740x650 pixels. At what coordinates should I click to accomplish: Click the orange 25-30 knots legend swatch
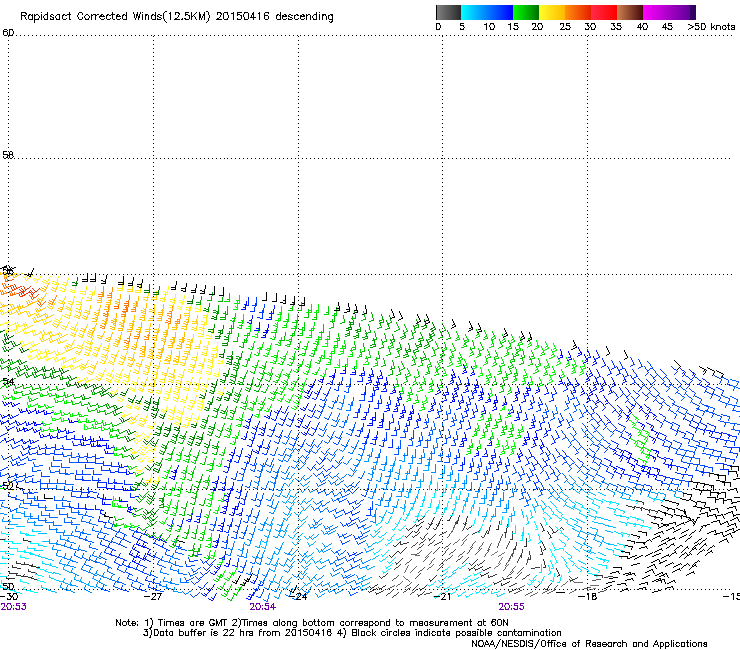click(x=578, y=12)
